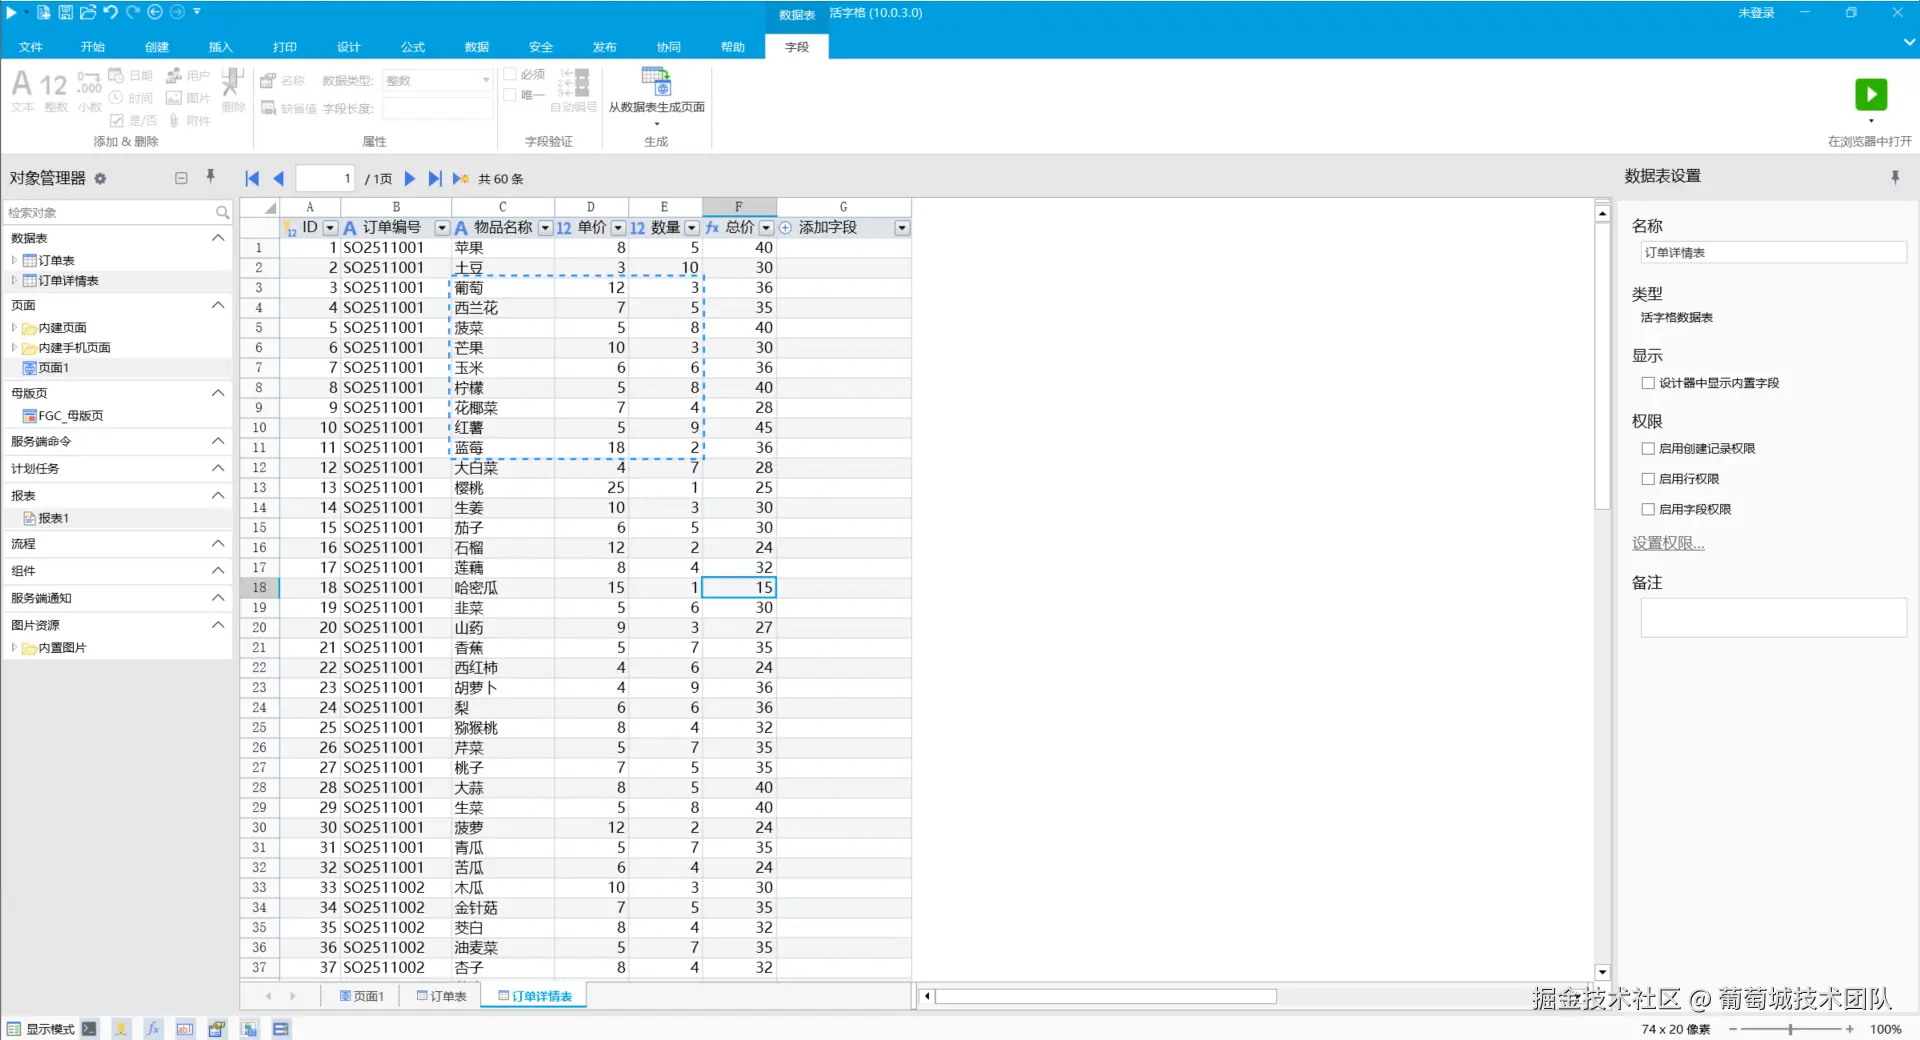Viewport: 1920px width, 1040px height.
Task: Enable showing built-in fields in designer checkbox
Action: coord(1648,383)
